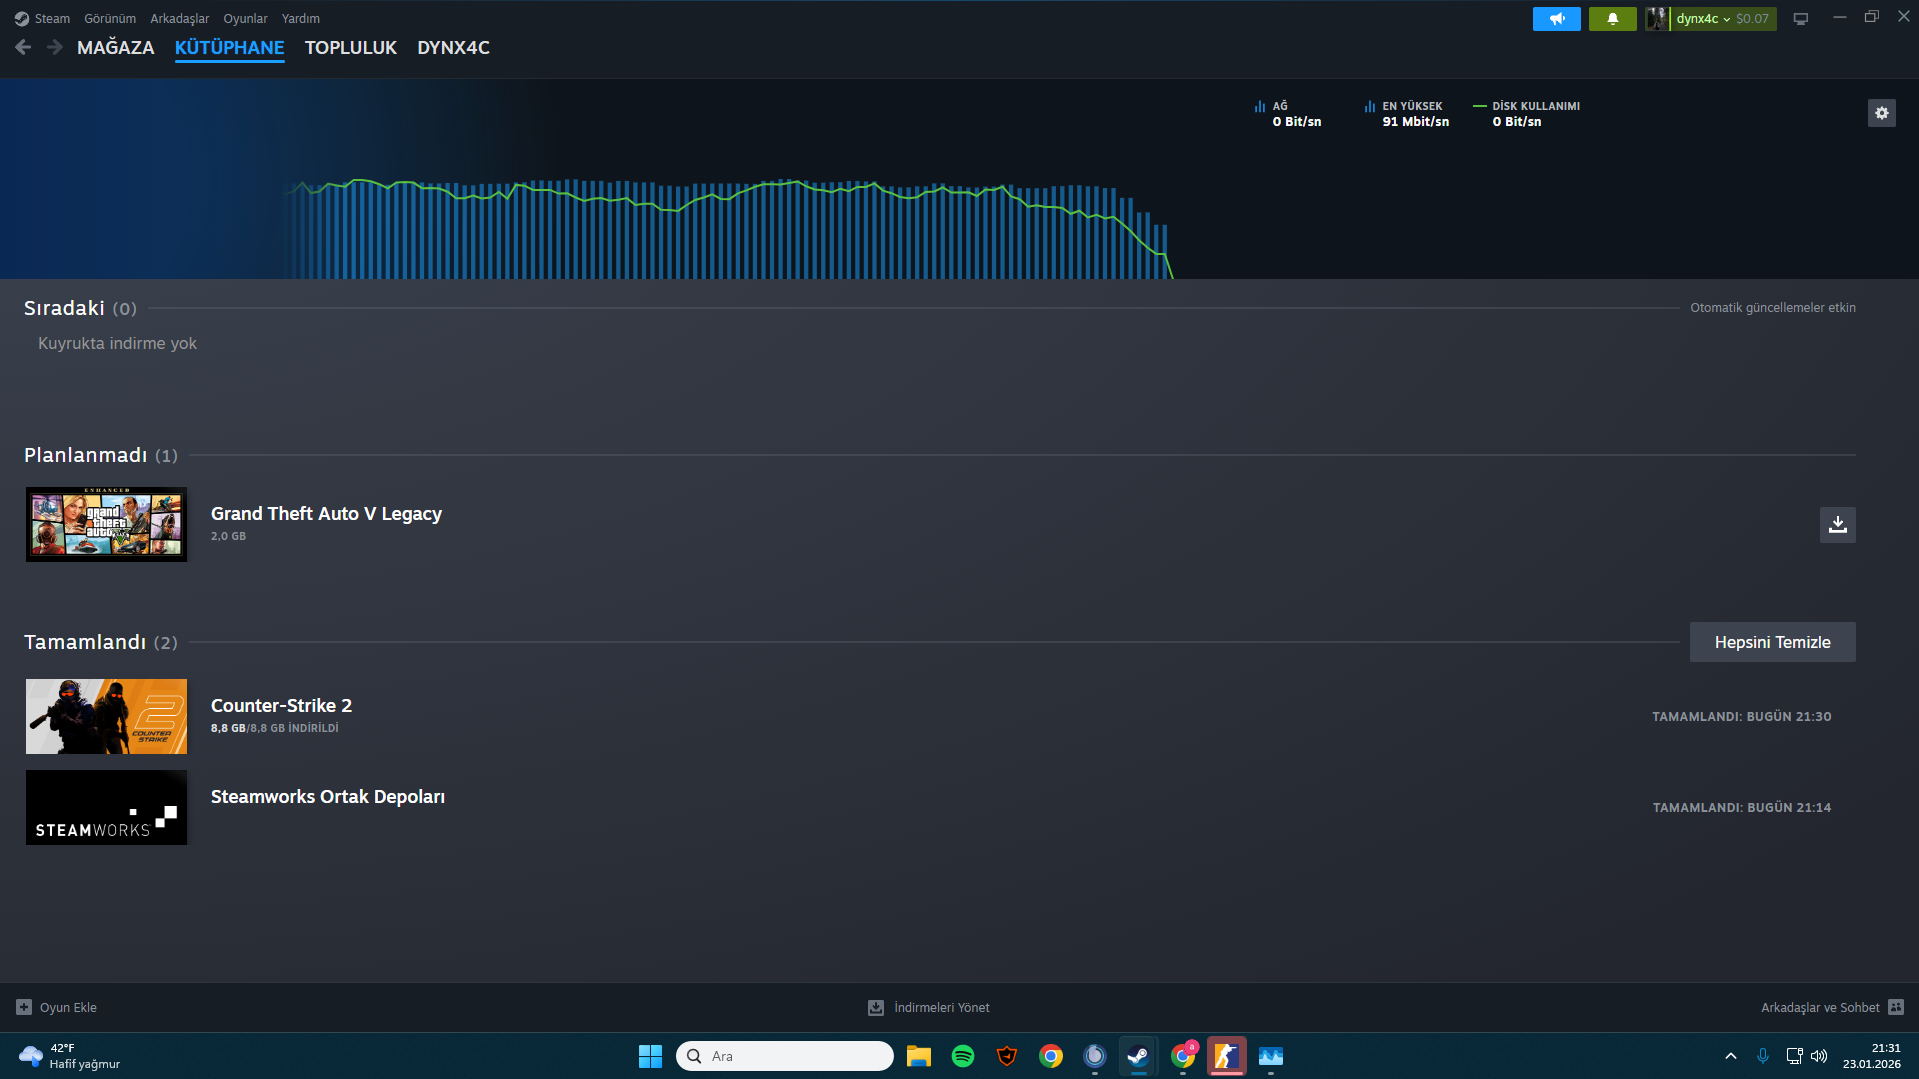
Task: Open the taskbar clock showing 21:31
Action: point(1871,1056)
